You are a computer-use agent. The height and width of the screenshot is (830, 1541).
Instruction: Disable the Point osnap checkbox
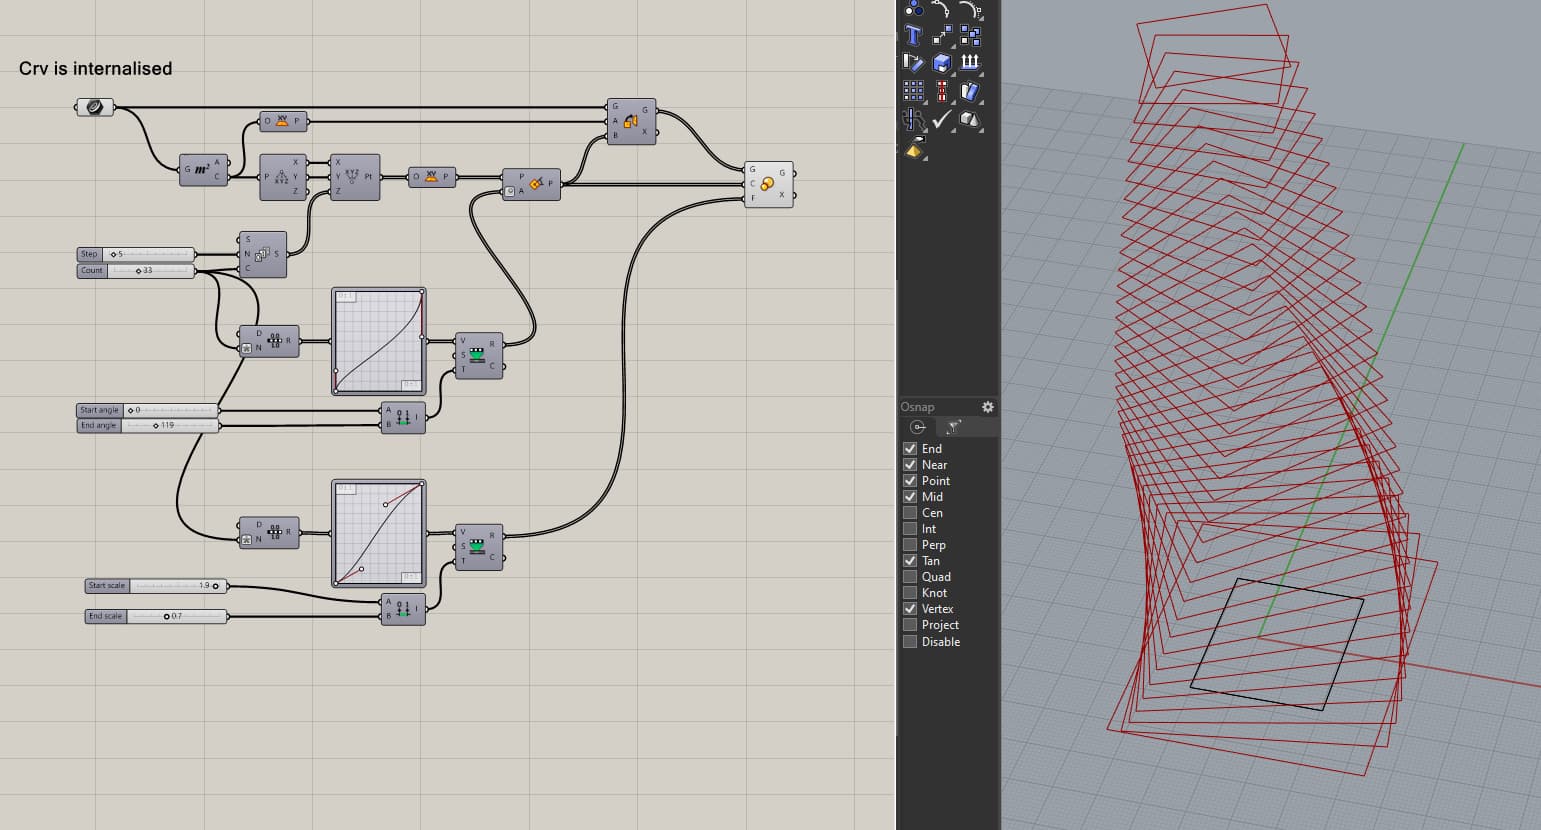pyautogui.click(x=910, y=481)
